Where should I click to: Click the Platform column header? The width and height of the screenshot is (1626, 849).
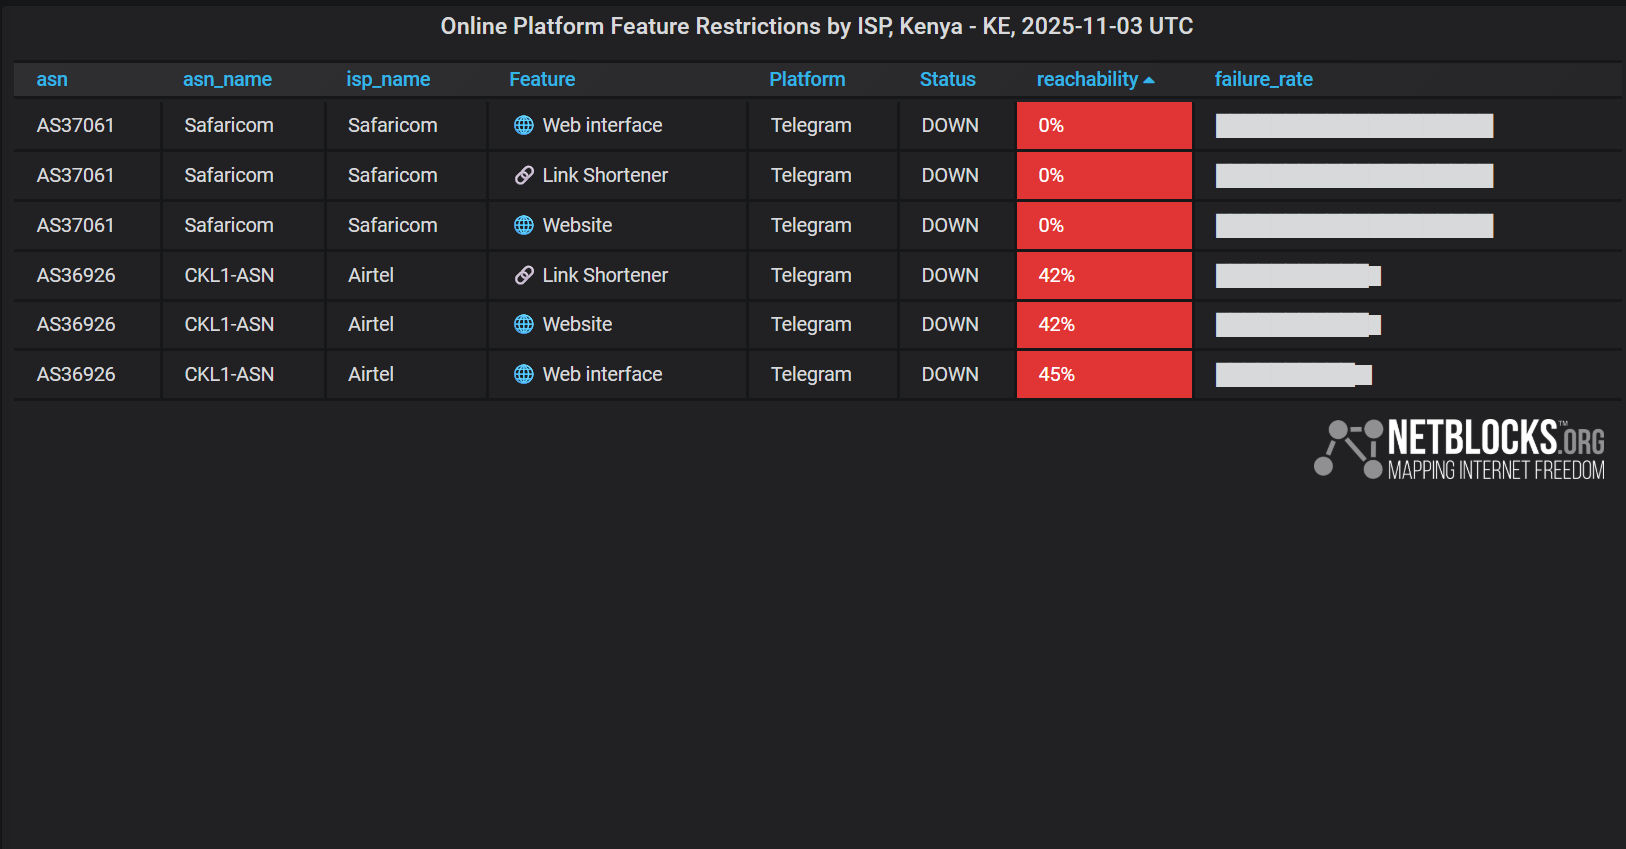click(807, 79)
